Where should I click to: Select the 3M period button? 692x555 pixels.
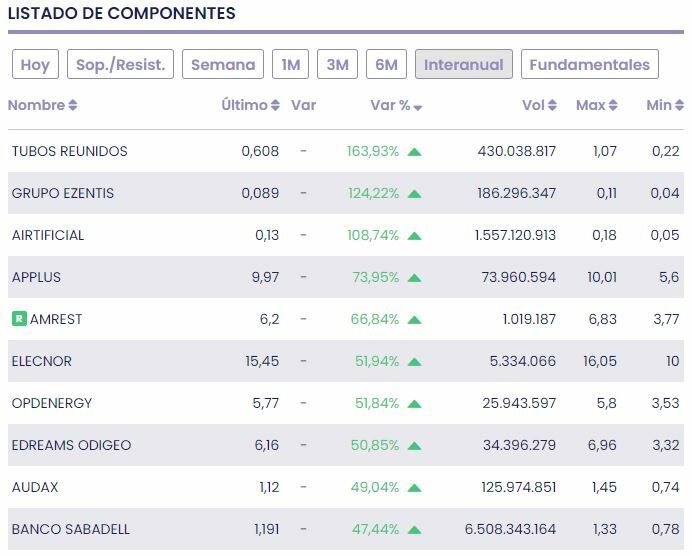click(338, 65)
